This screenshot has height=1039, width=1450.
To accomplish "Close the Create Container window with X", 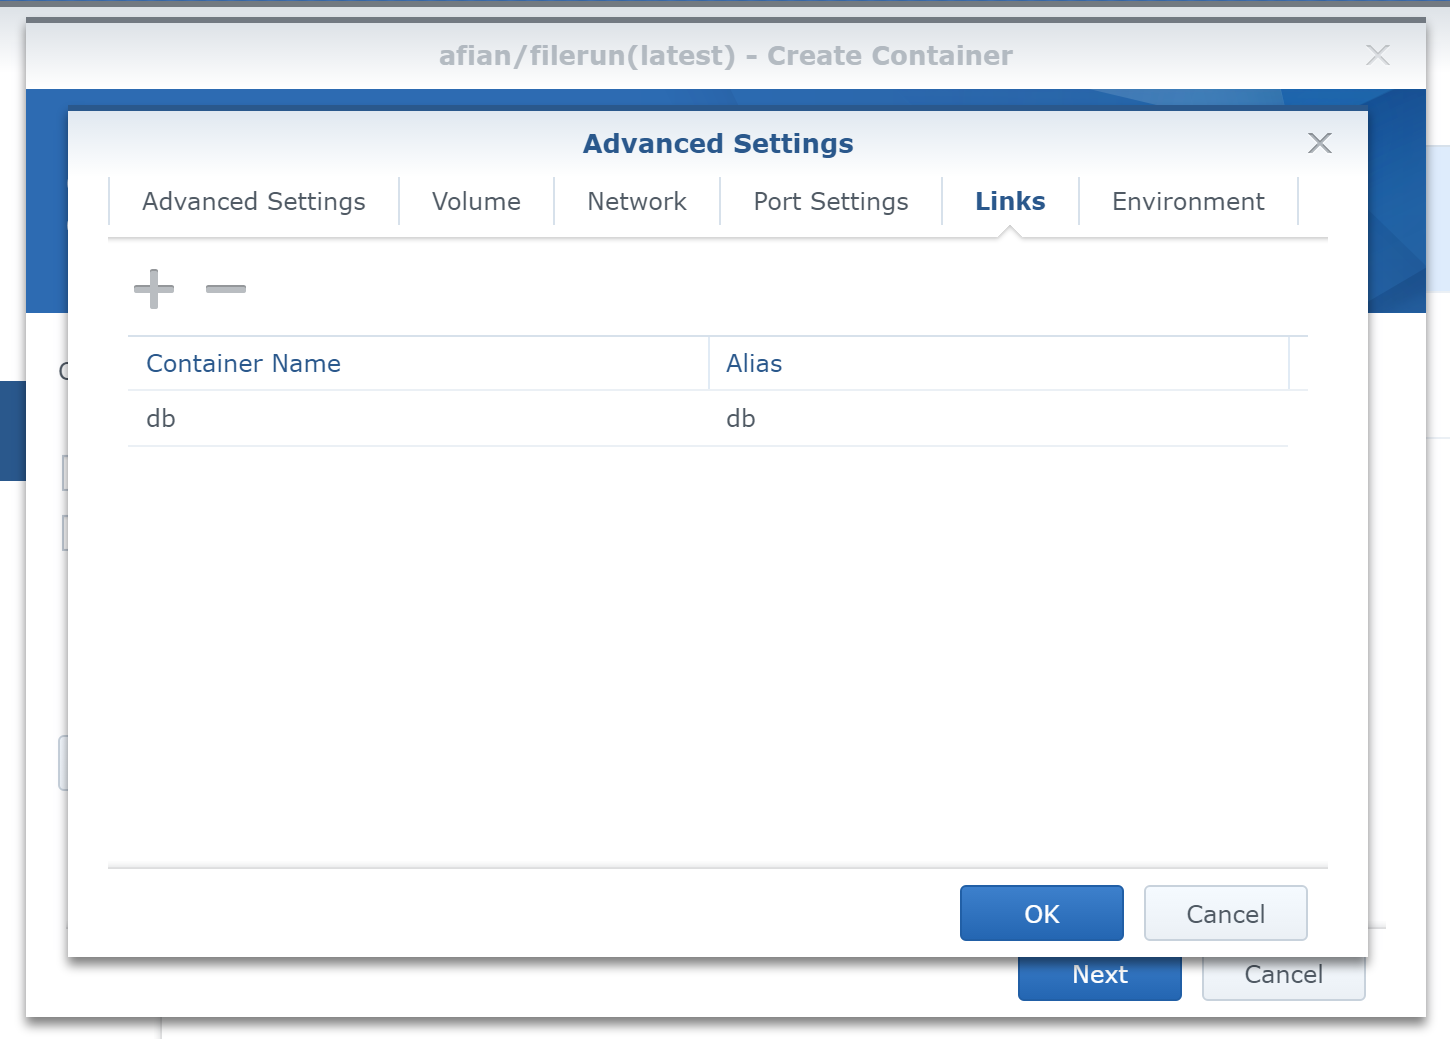I will [1377, 55].
